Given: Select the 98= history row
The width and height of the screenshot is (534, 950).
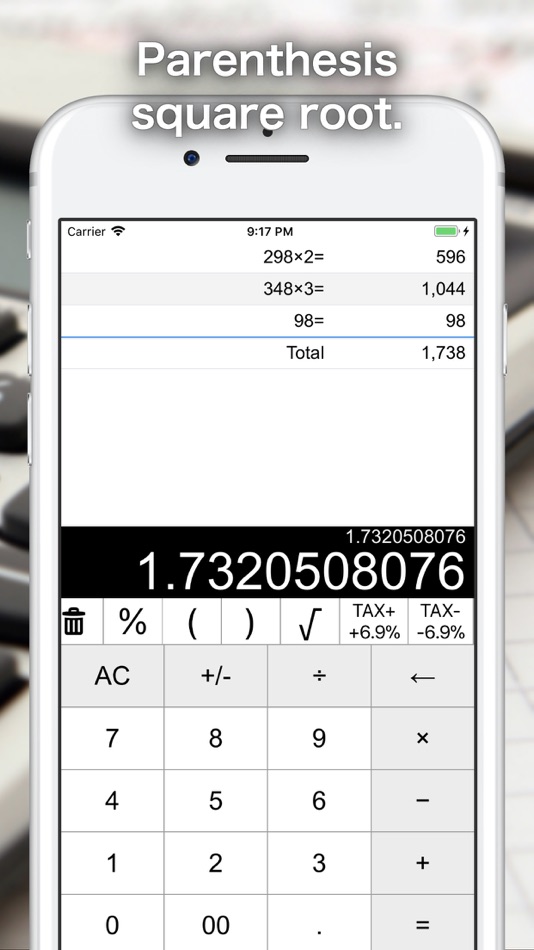Looking at the screenshot, I should pos(267,321).
